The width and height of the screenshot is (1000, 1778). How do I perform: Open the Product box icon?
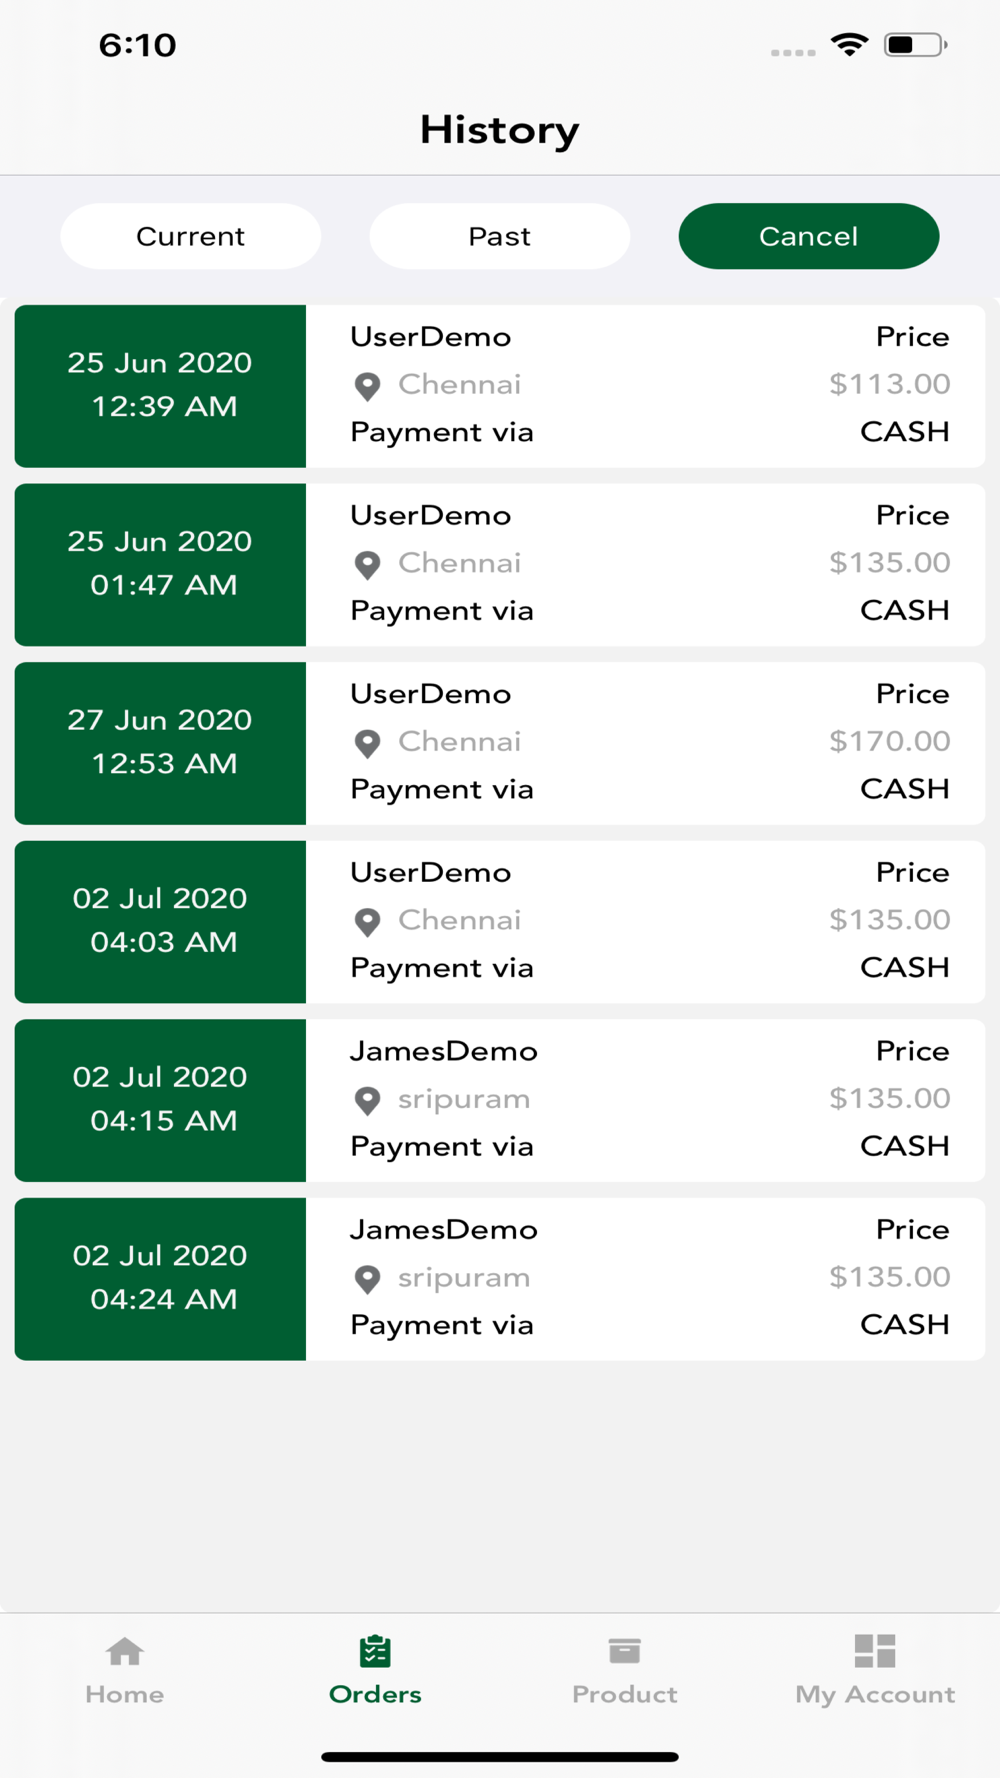(x=625, y=1651)
